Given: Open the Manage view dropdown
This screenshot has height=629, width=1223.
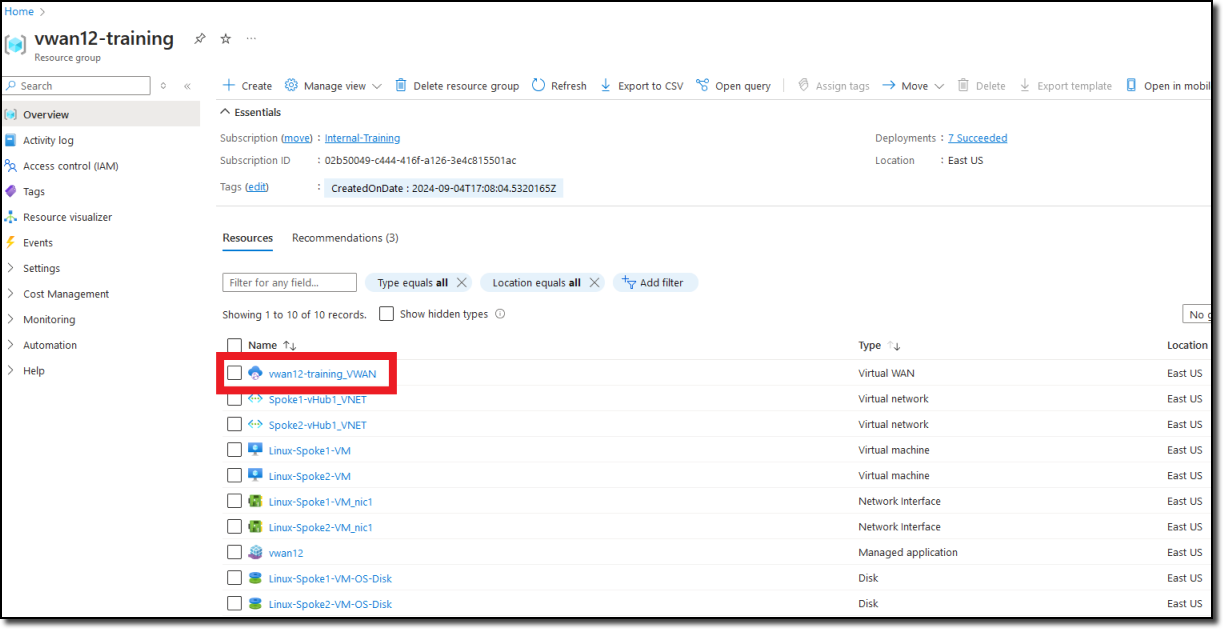Looking at the screenshot, I should click(x=333, y=86).
